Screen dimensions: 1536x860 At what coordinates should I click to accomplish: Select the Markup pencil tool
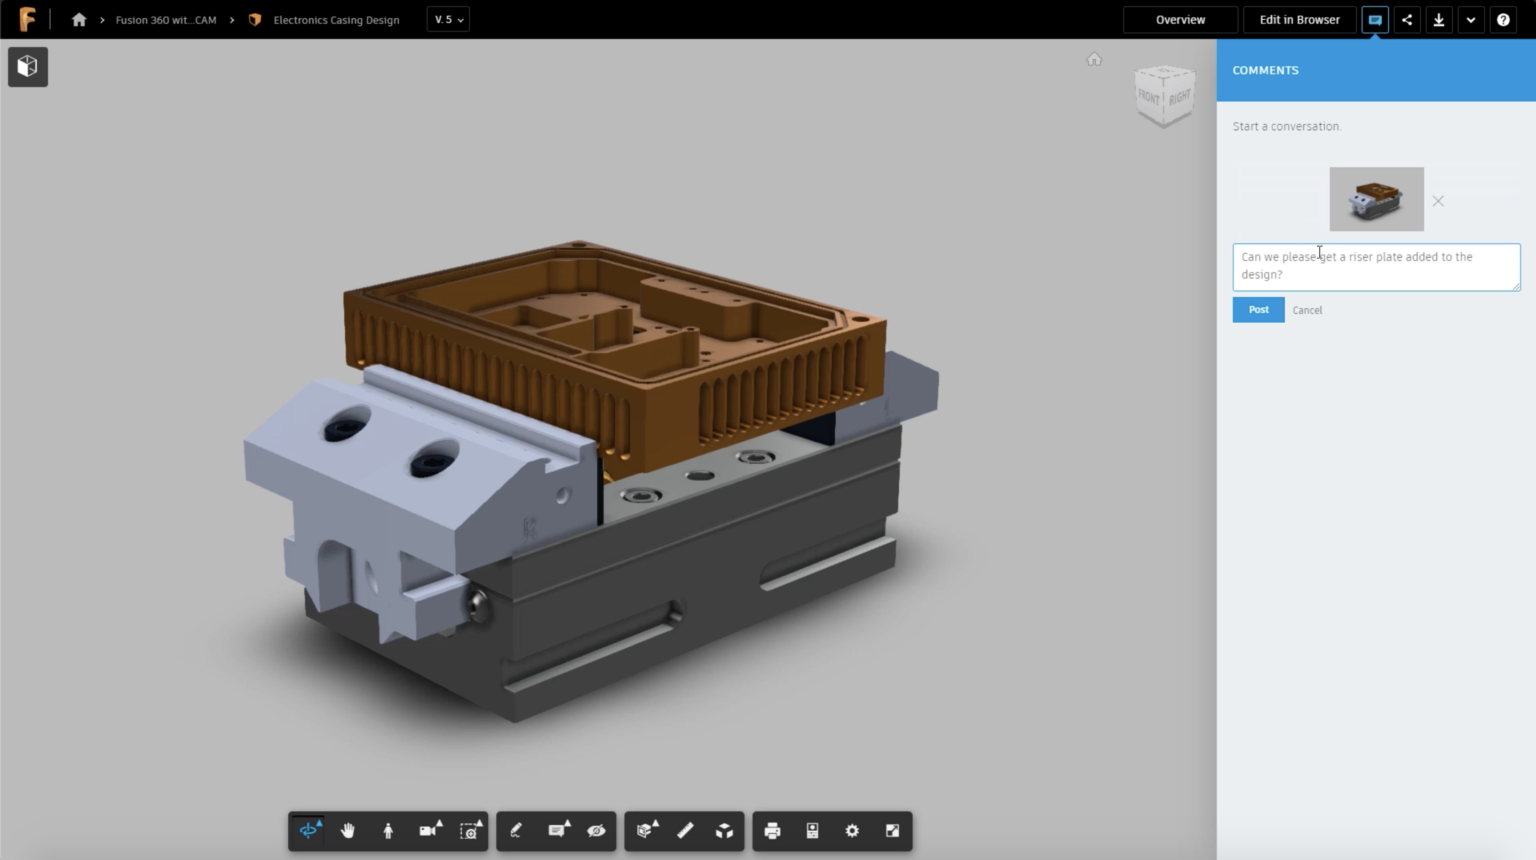pos(516,830)
